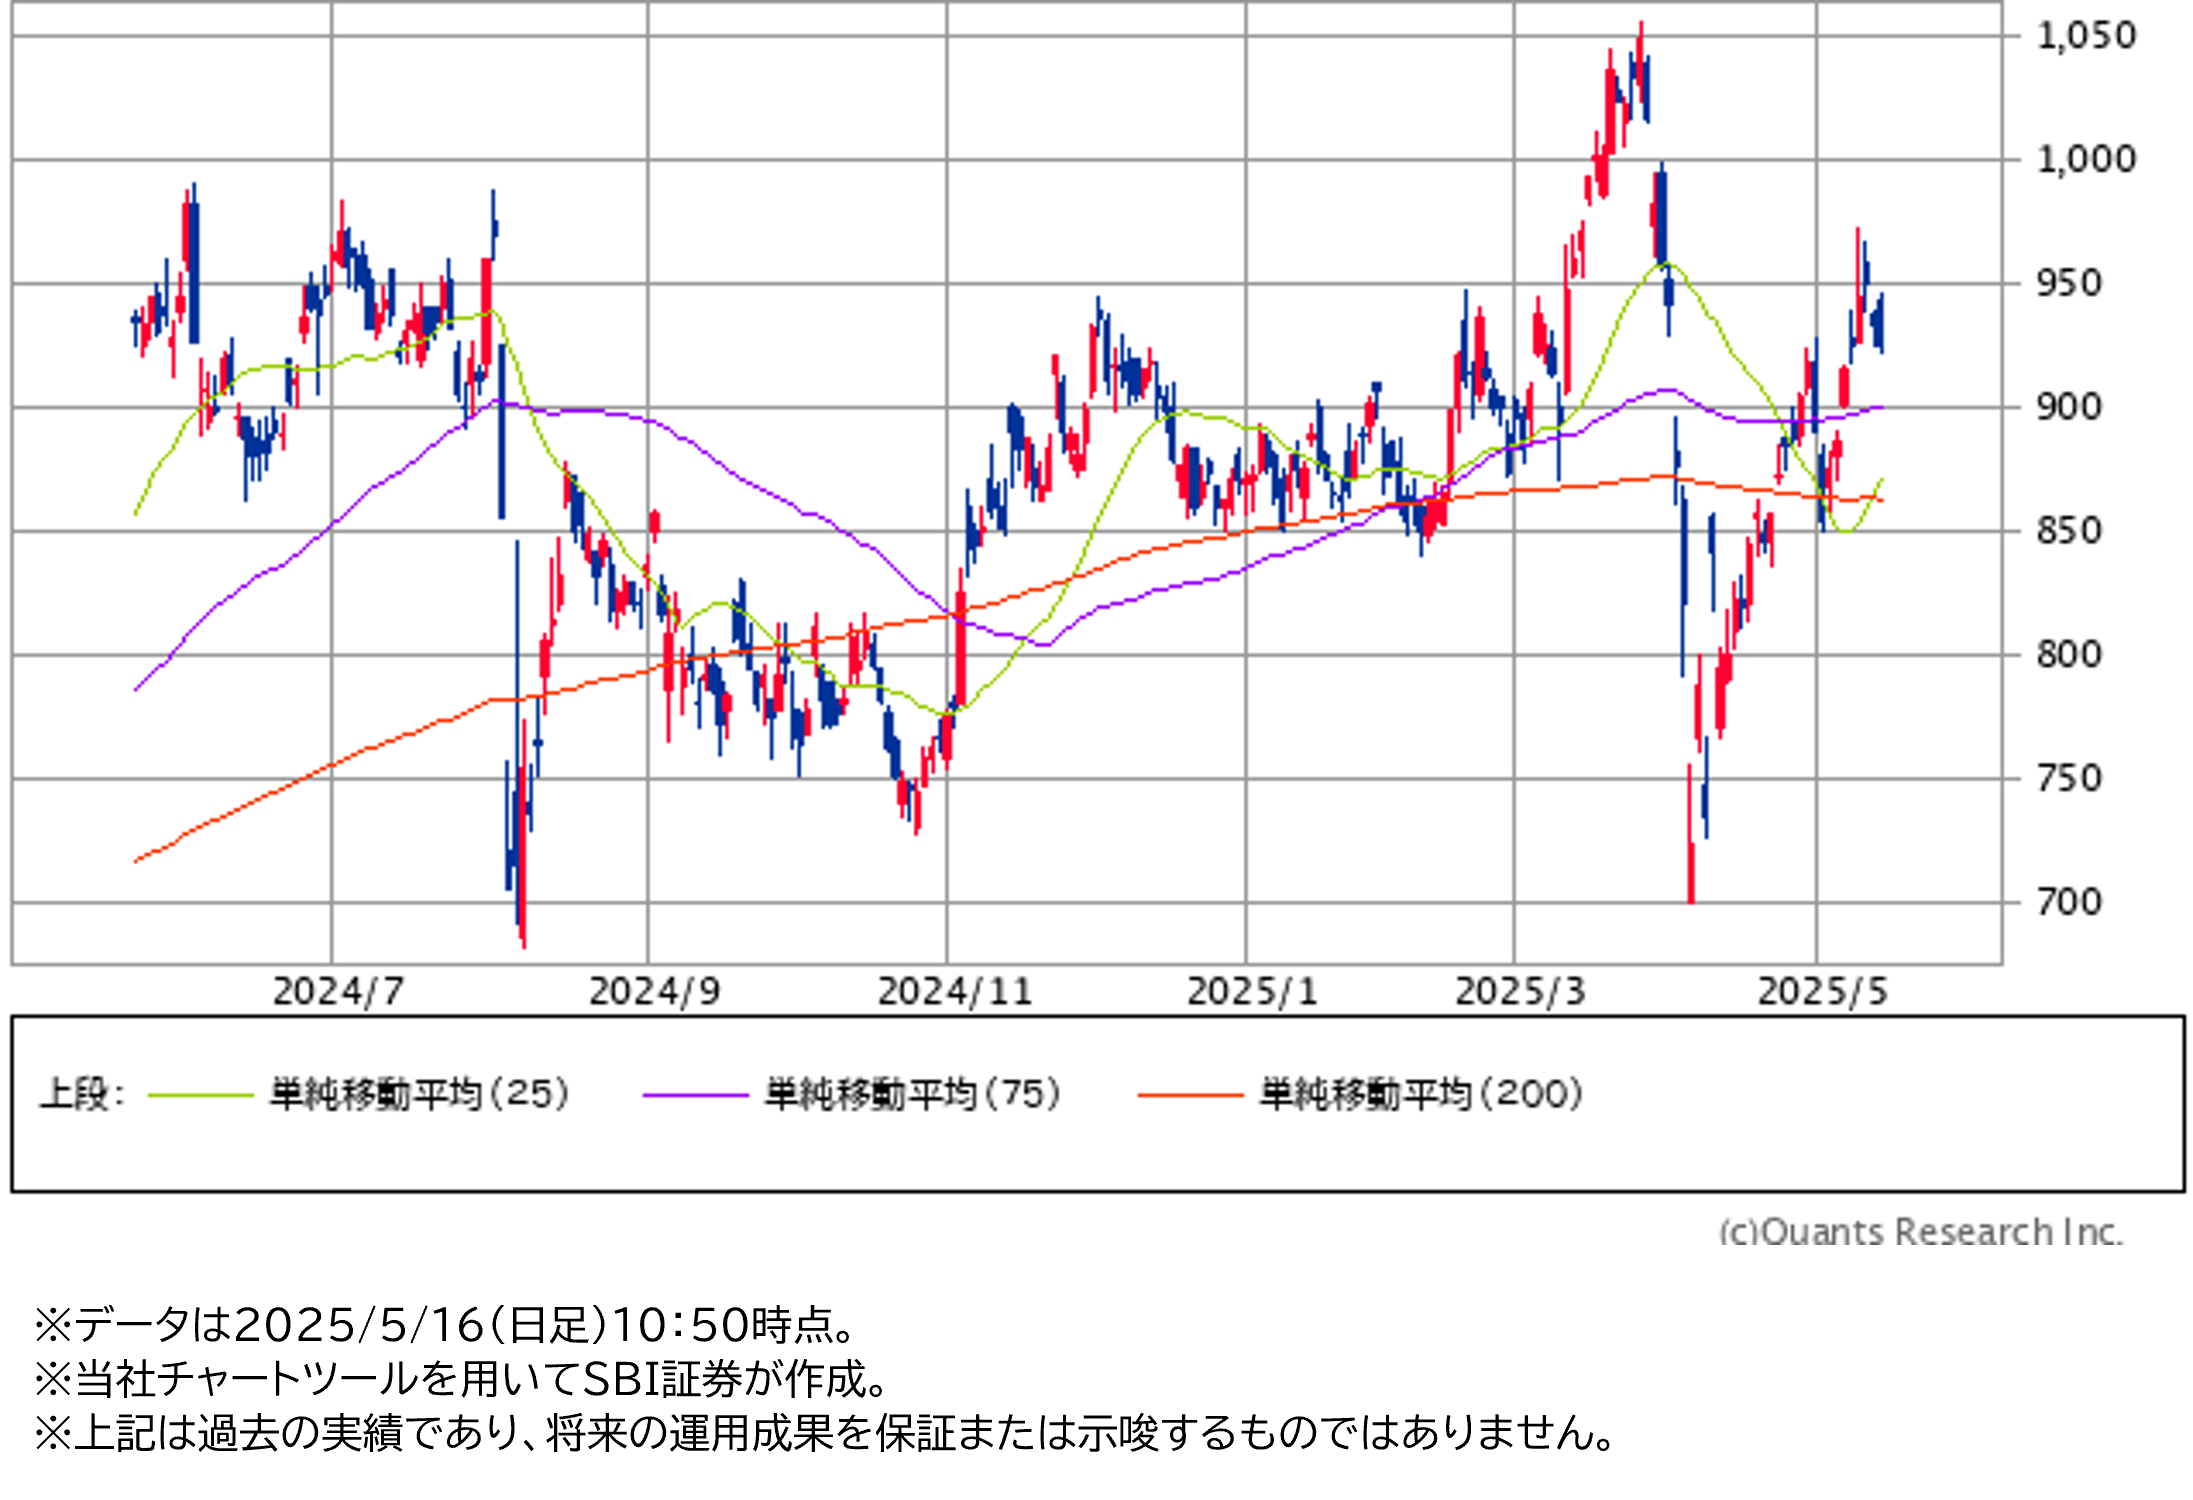The image size is (2193, 1500).
Task: Click the 2024/11 date axis label
Action: (x=954, y=992)
